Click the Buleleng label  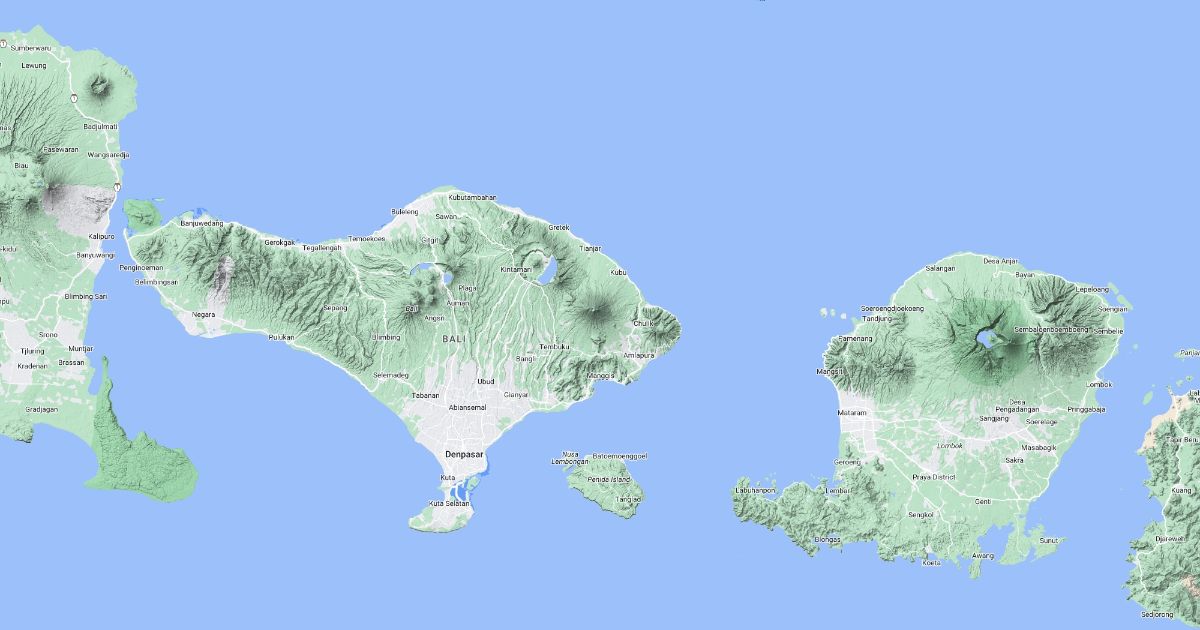405,211
